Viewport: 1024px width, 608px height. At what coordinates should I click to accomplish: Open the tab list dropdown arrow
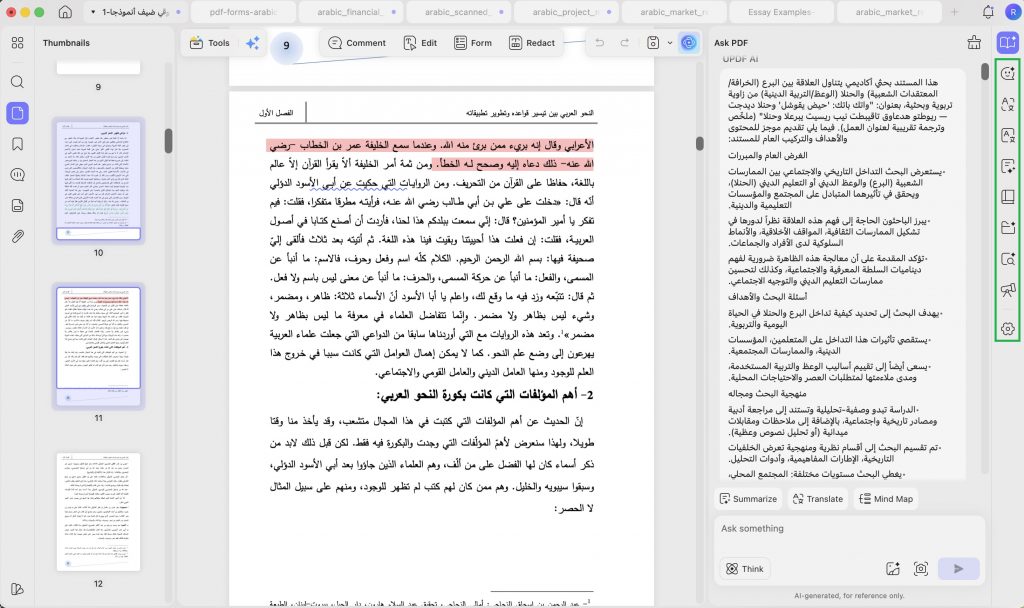(x=93, y=12)
